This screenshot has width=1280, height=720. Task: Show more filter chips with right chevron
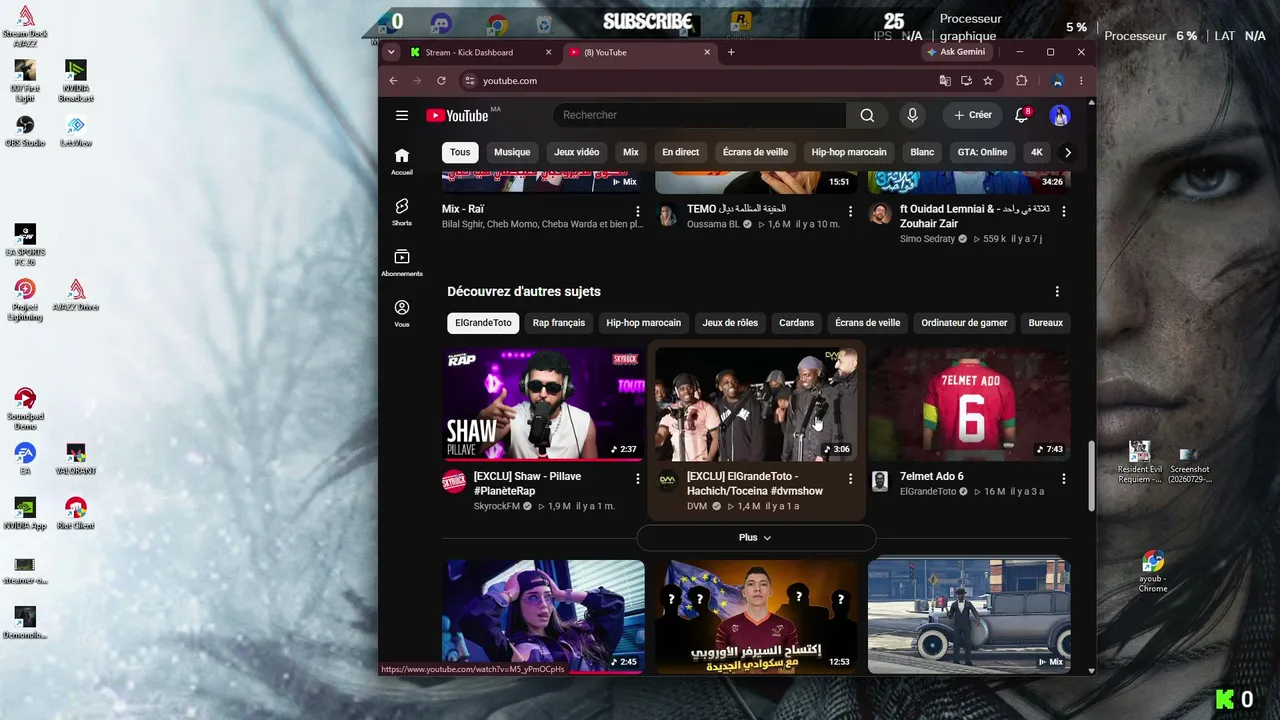[1068, 152]
